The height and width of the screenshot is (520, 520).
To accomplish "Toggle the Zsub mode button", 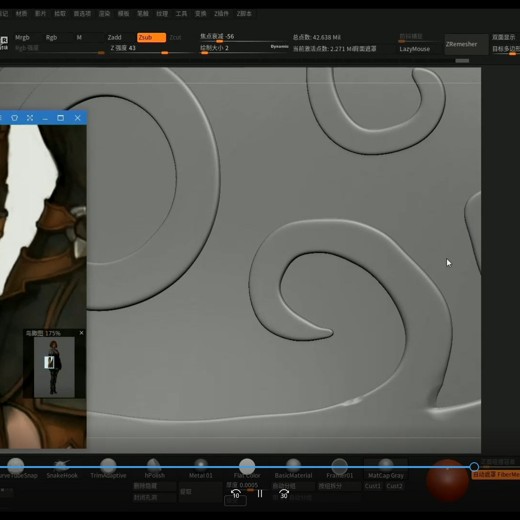I will pyautogui.click(x=151, y=37).
